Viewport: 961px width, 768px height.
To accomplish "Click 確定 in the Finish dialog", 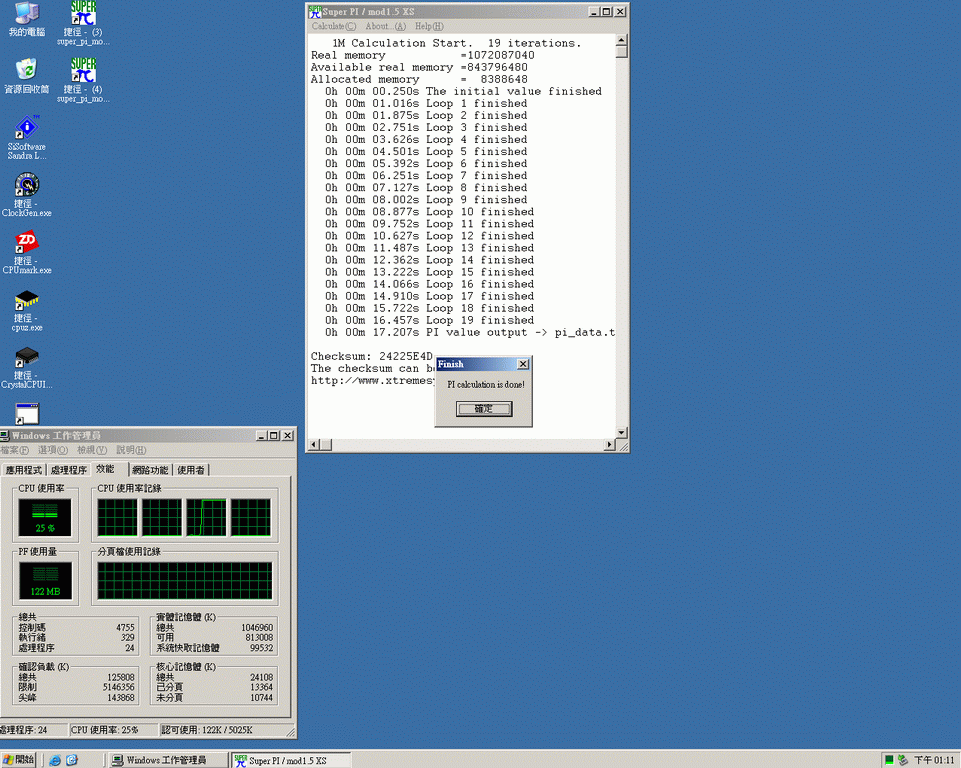I will click(x=484, y=409).
